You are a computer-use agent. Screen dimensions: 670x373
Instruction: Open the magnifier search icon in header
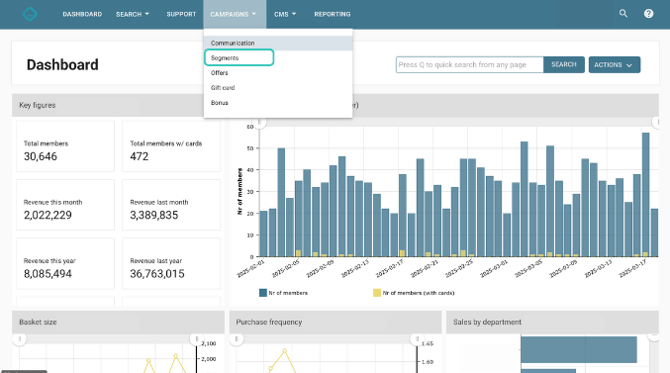coord(623,14)
